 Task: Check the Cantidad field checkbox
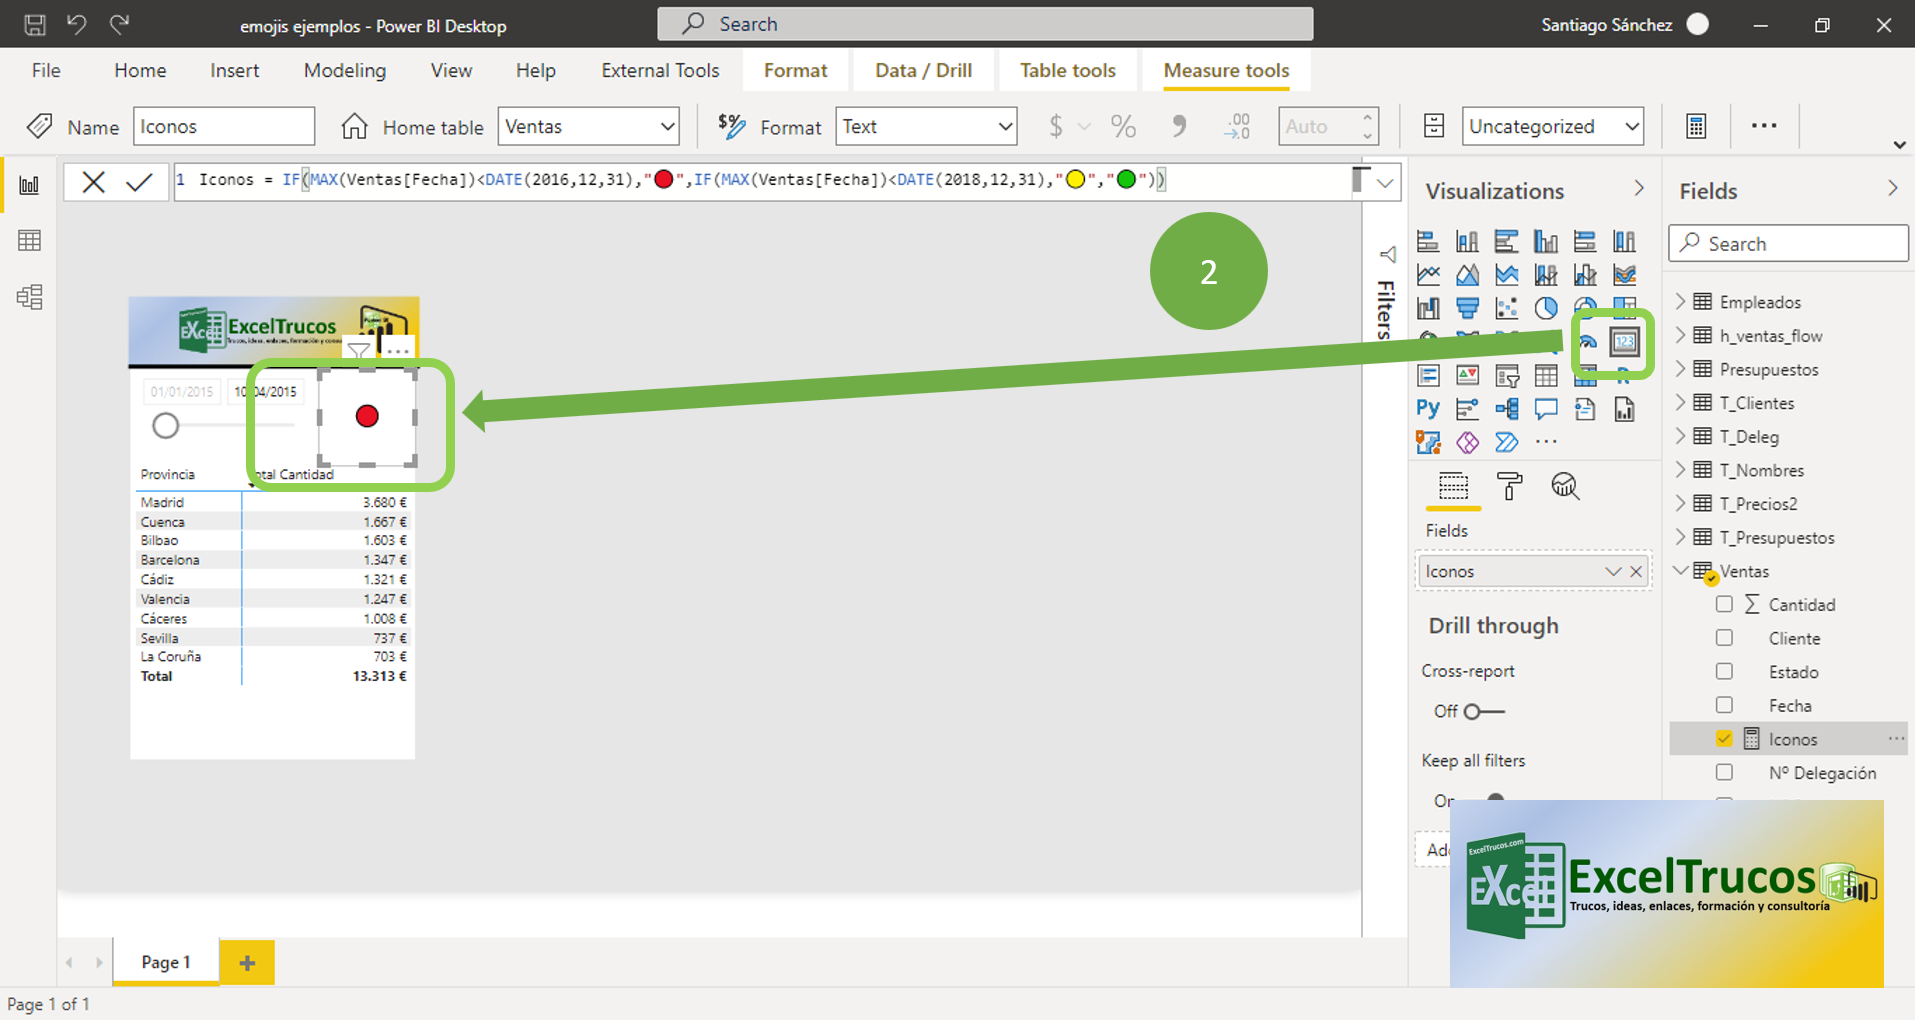coord(1724,604)
